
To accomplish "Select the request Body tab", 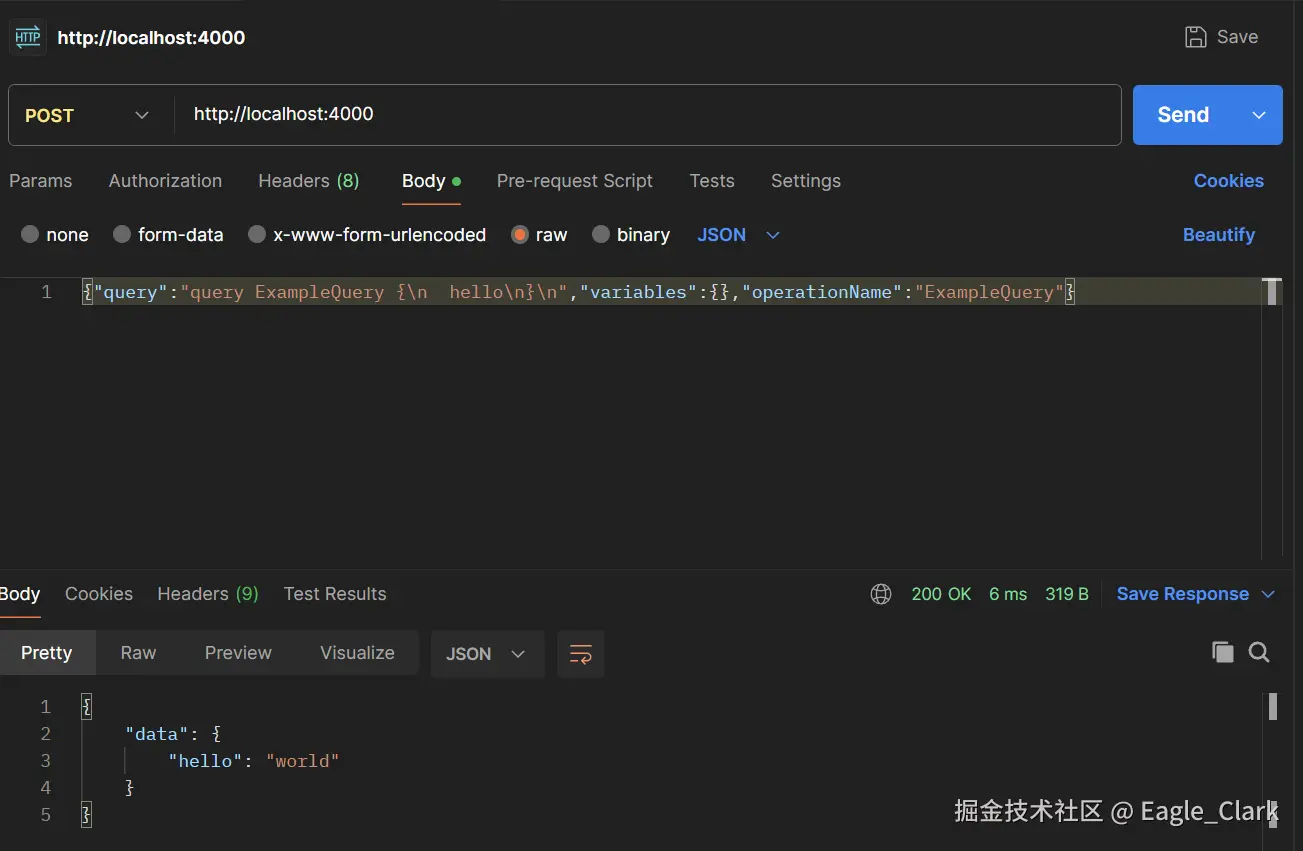I will (x=431, y=181).
